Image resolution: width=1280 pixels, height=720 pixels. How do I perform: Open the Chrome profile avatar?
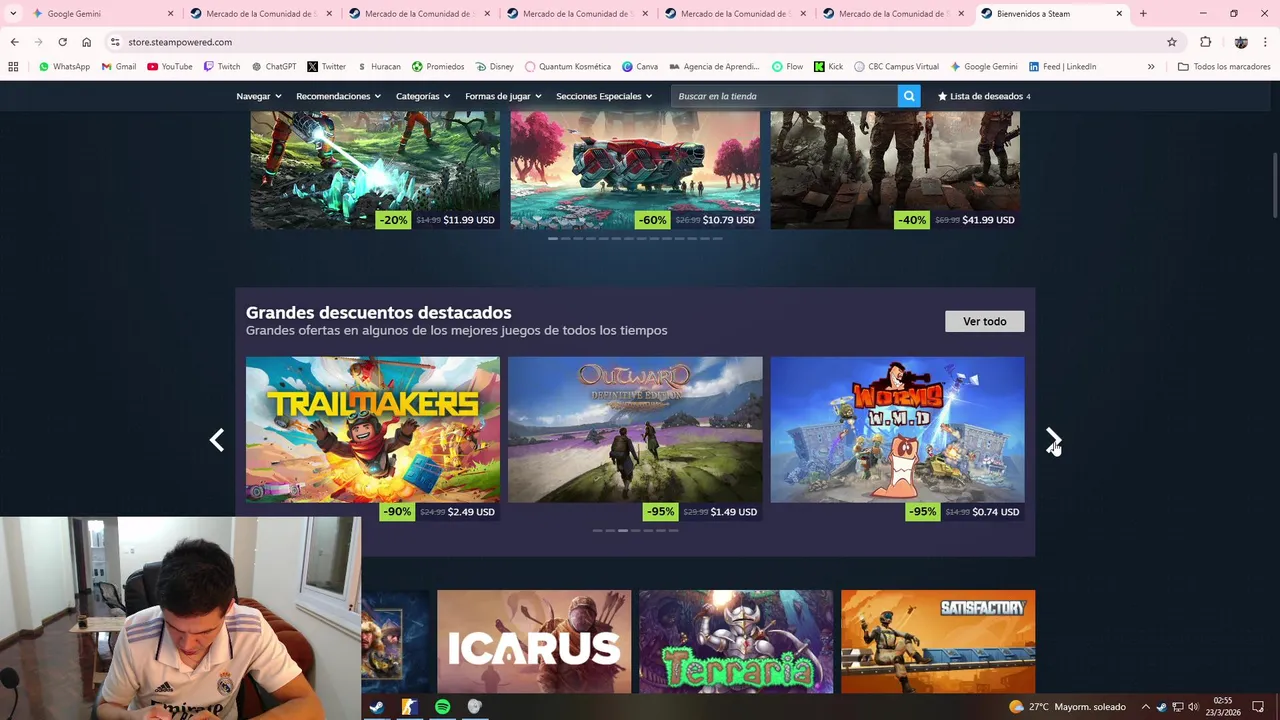tap(1241, 42)
